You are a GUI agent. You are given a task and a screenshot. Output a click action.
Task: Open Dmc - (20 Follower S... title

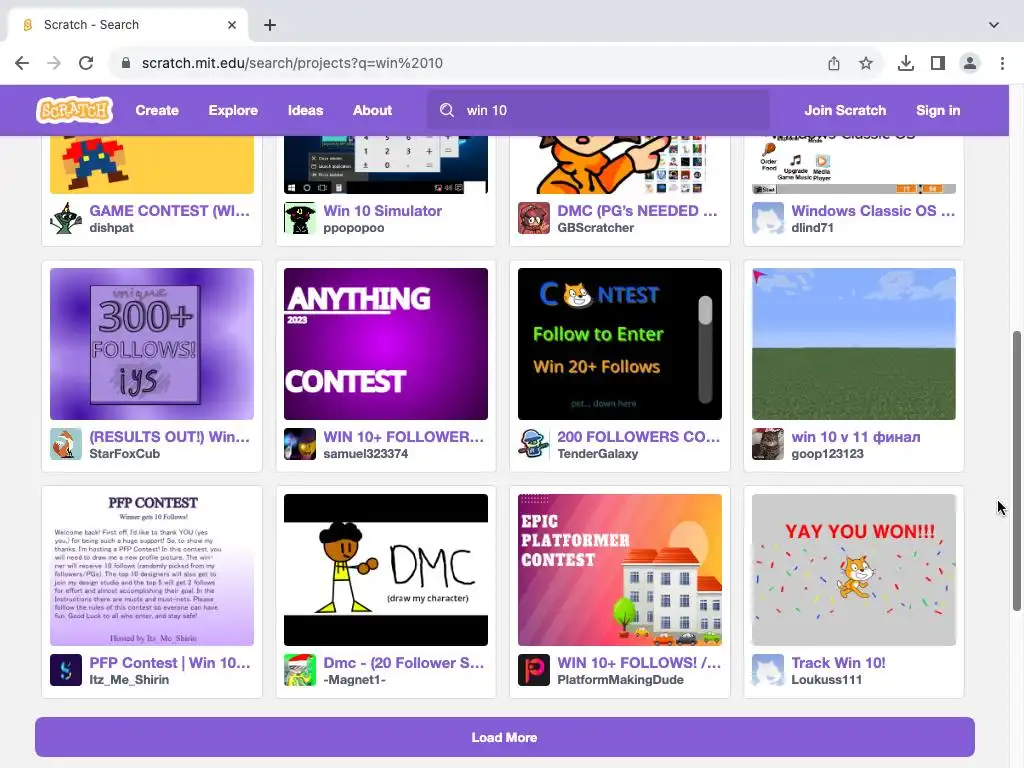pos(404,663)
